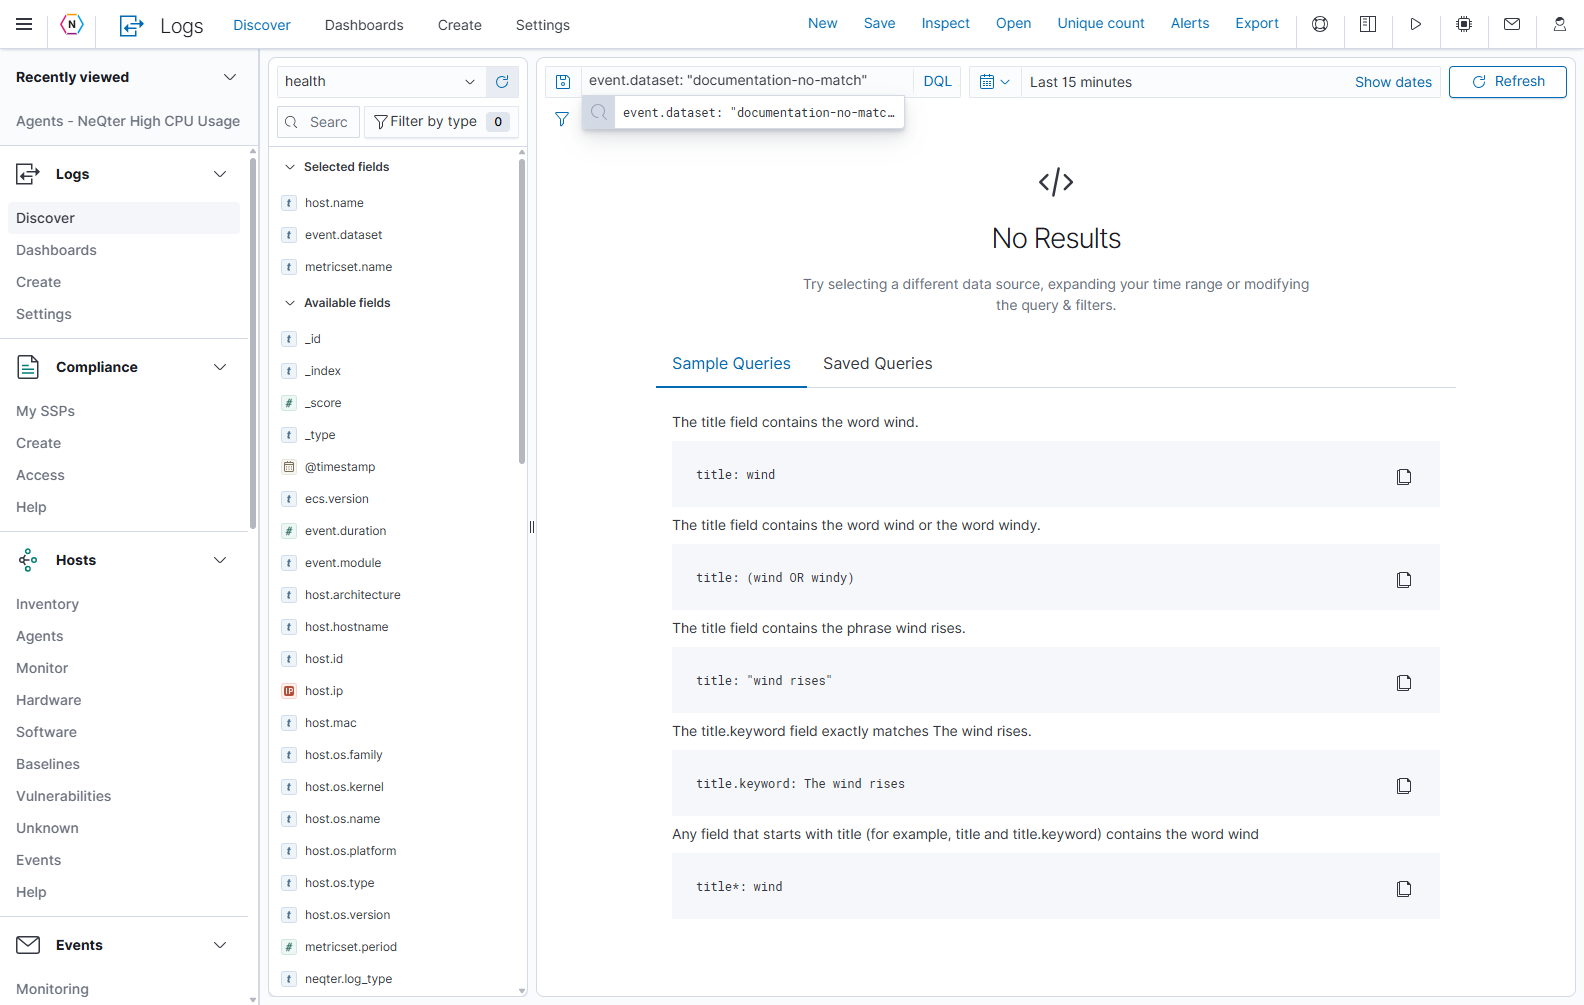This screenshot has width=1584, height=1005.
Task: Open the user account icon
Action: coord(1560,24)
